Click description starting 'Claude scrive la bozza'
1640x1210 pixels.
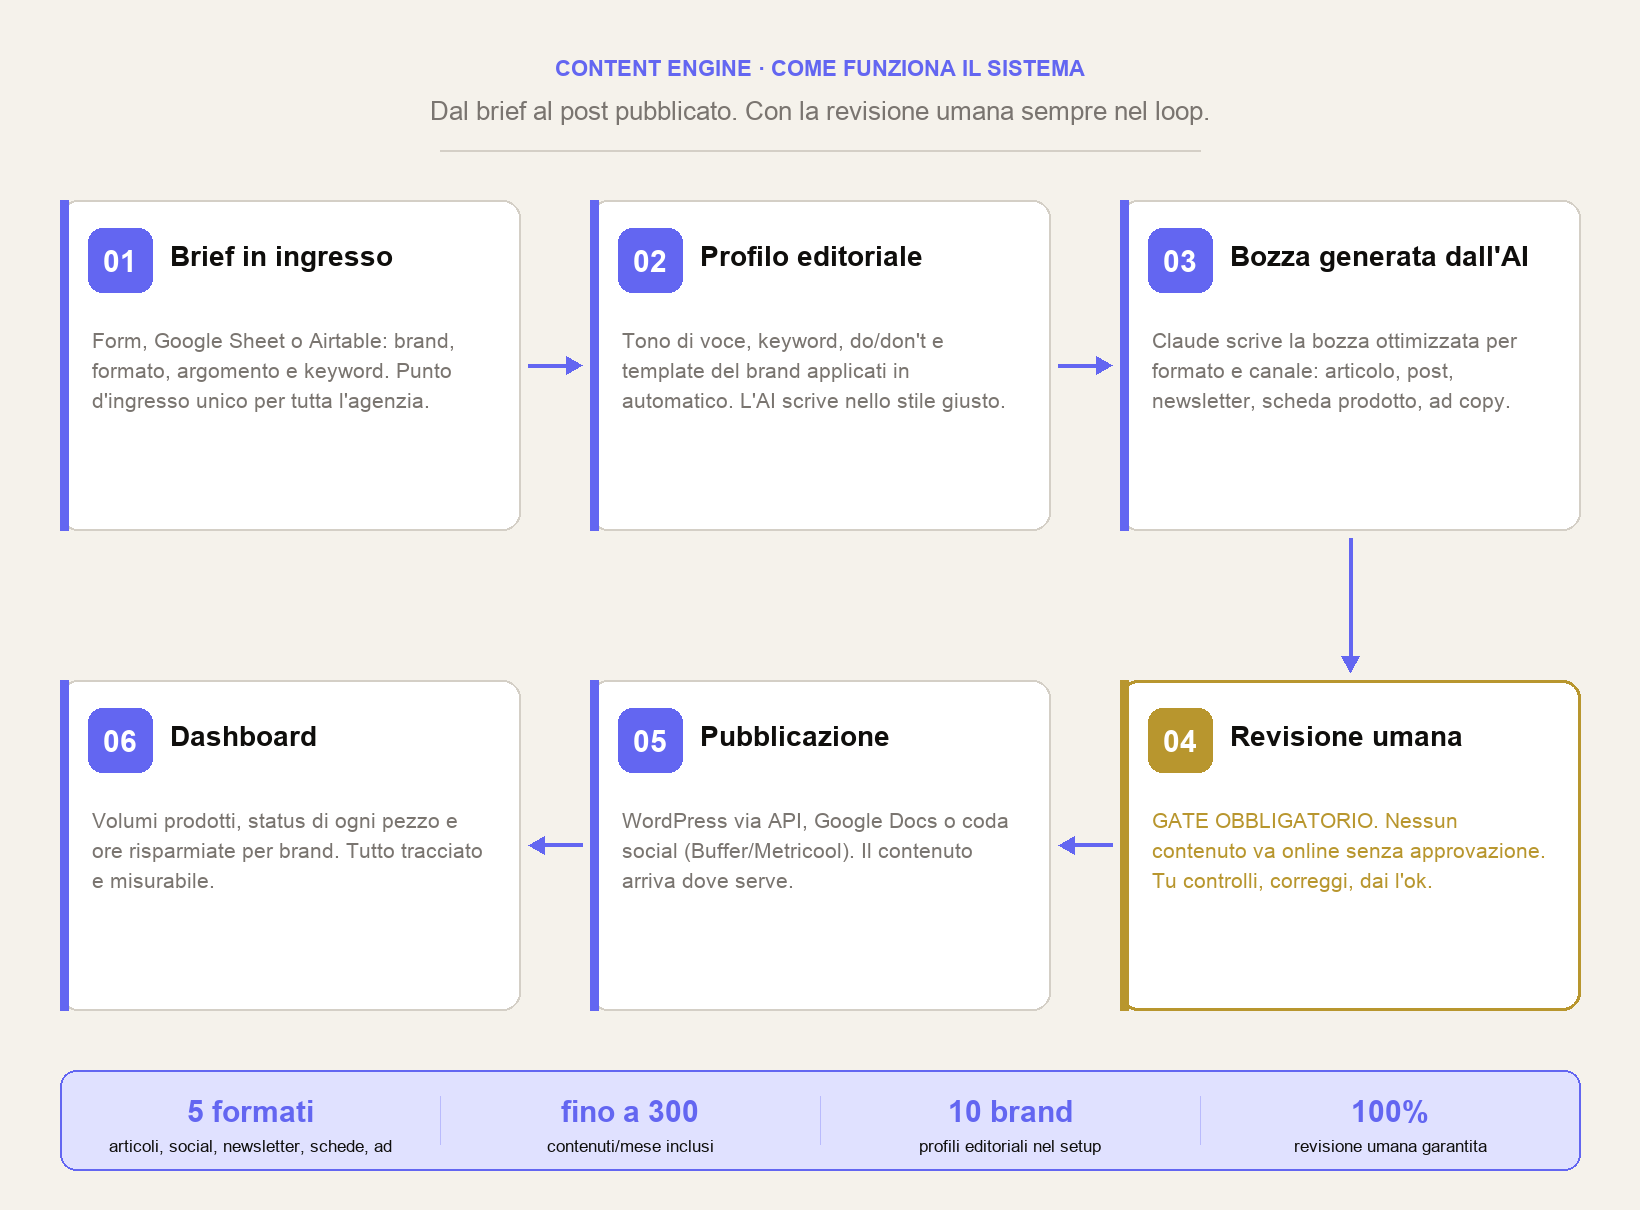tap(1334, 371)
